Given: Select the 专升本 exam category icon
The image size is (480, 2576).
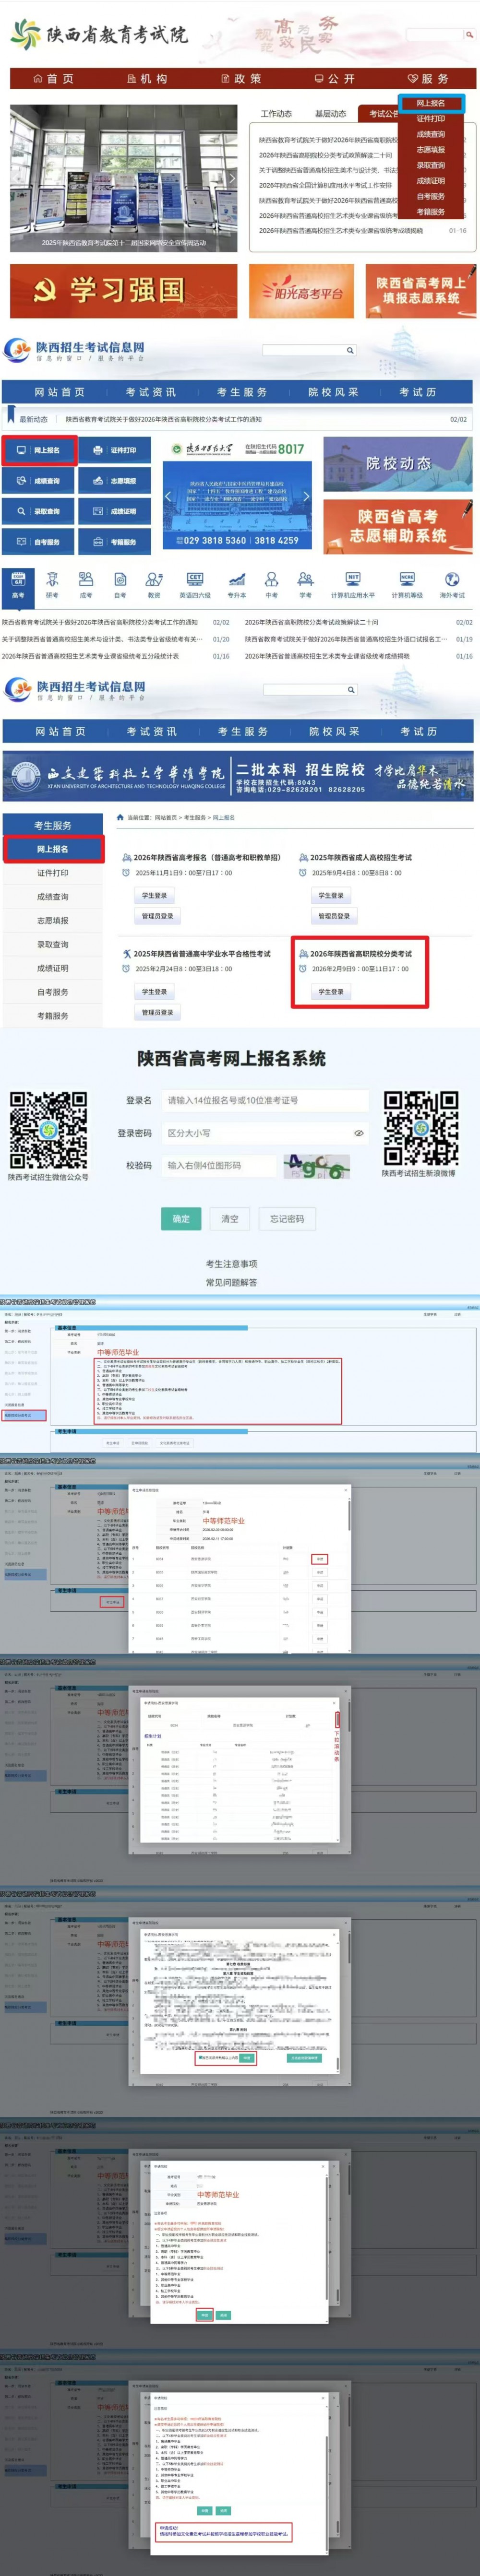Looking at the screenshot, I should 237,586.
